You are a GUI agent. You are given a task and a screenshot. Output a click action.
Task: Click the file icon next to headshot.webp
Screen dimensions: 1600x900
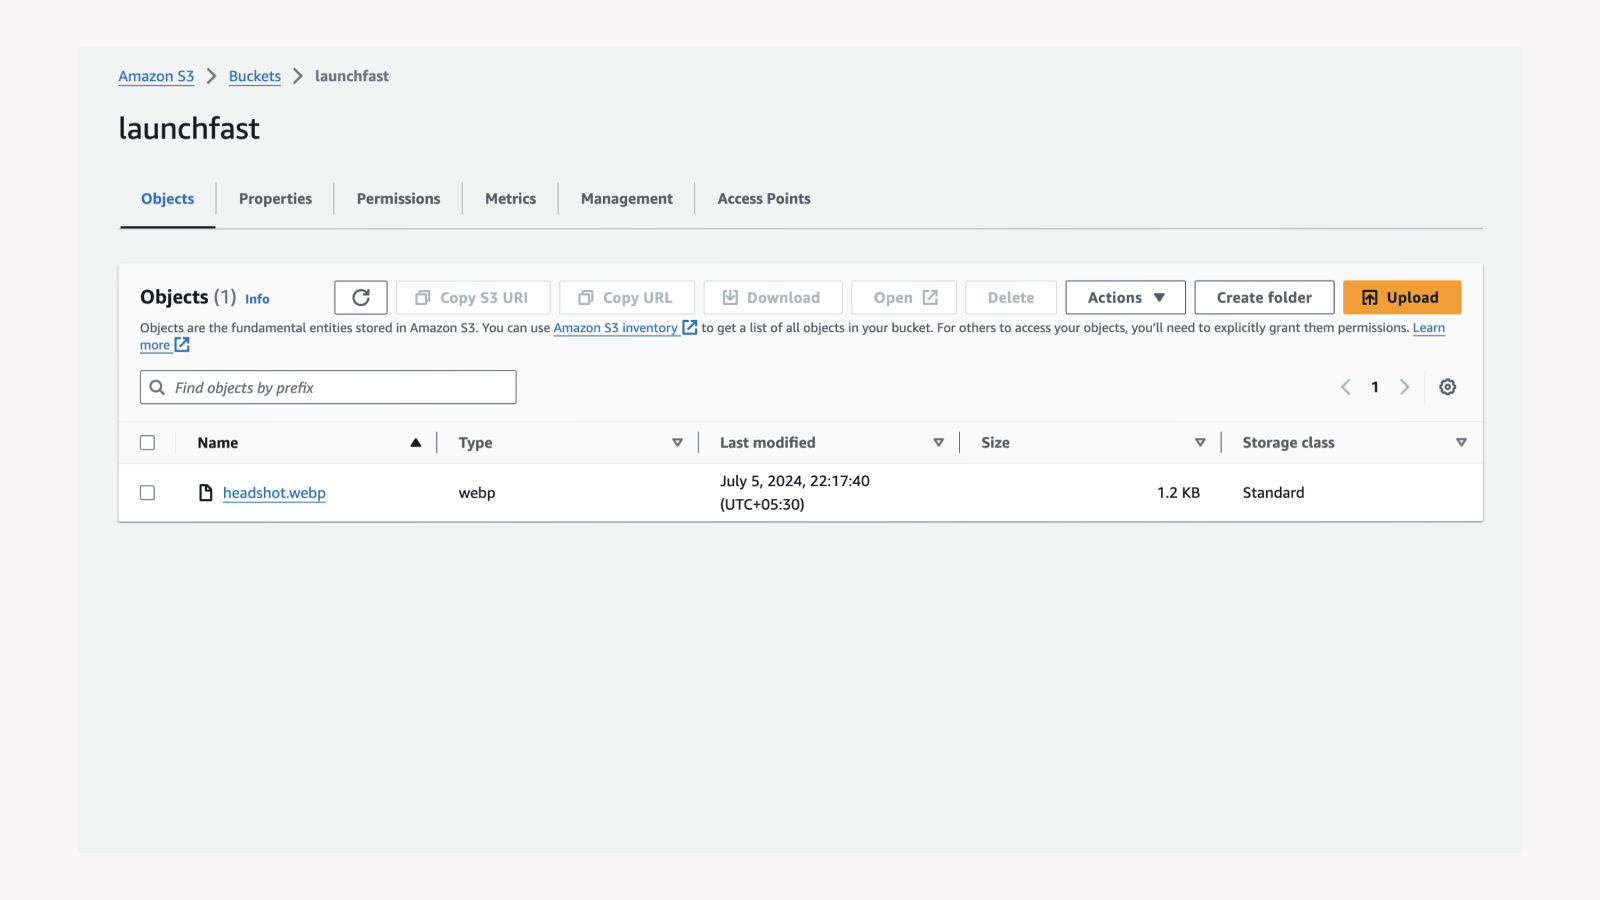(205, 492)
